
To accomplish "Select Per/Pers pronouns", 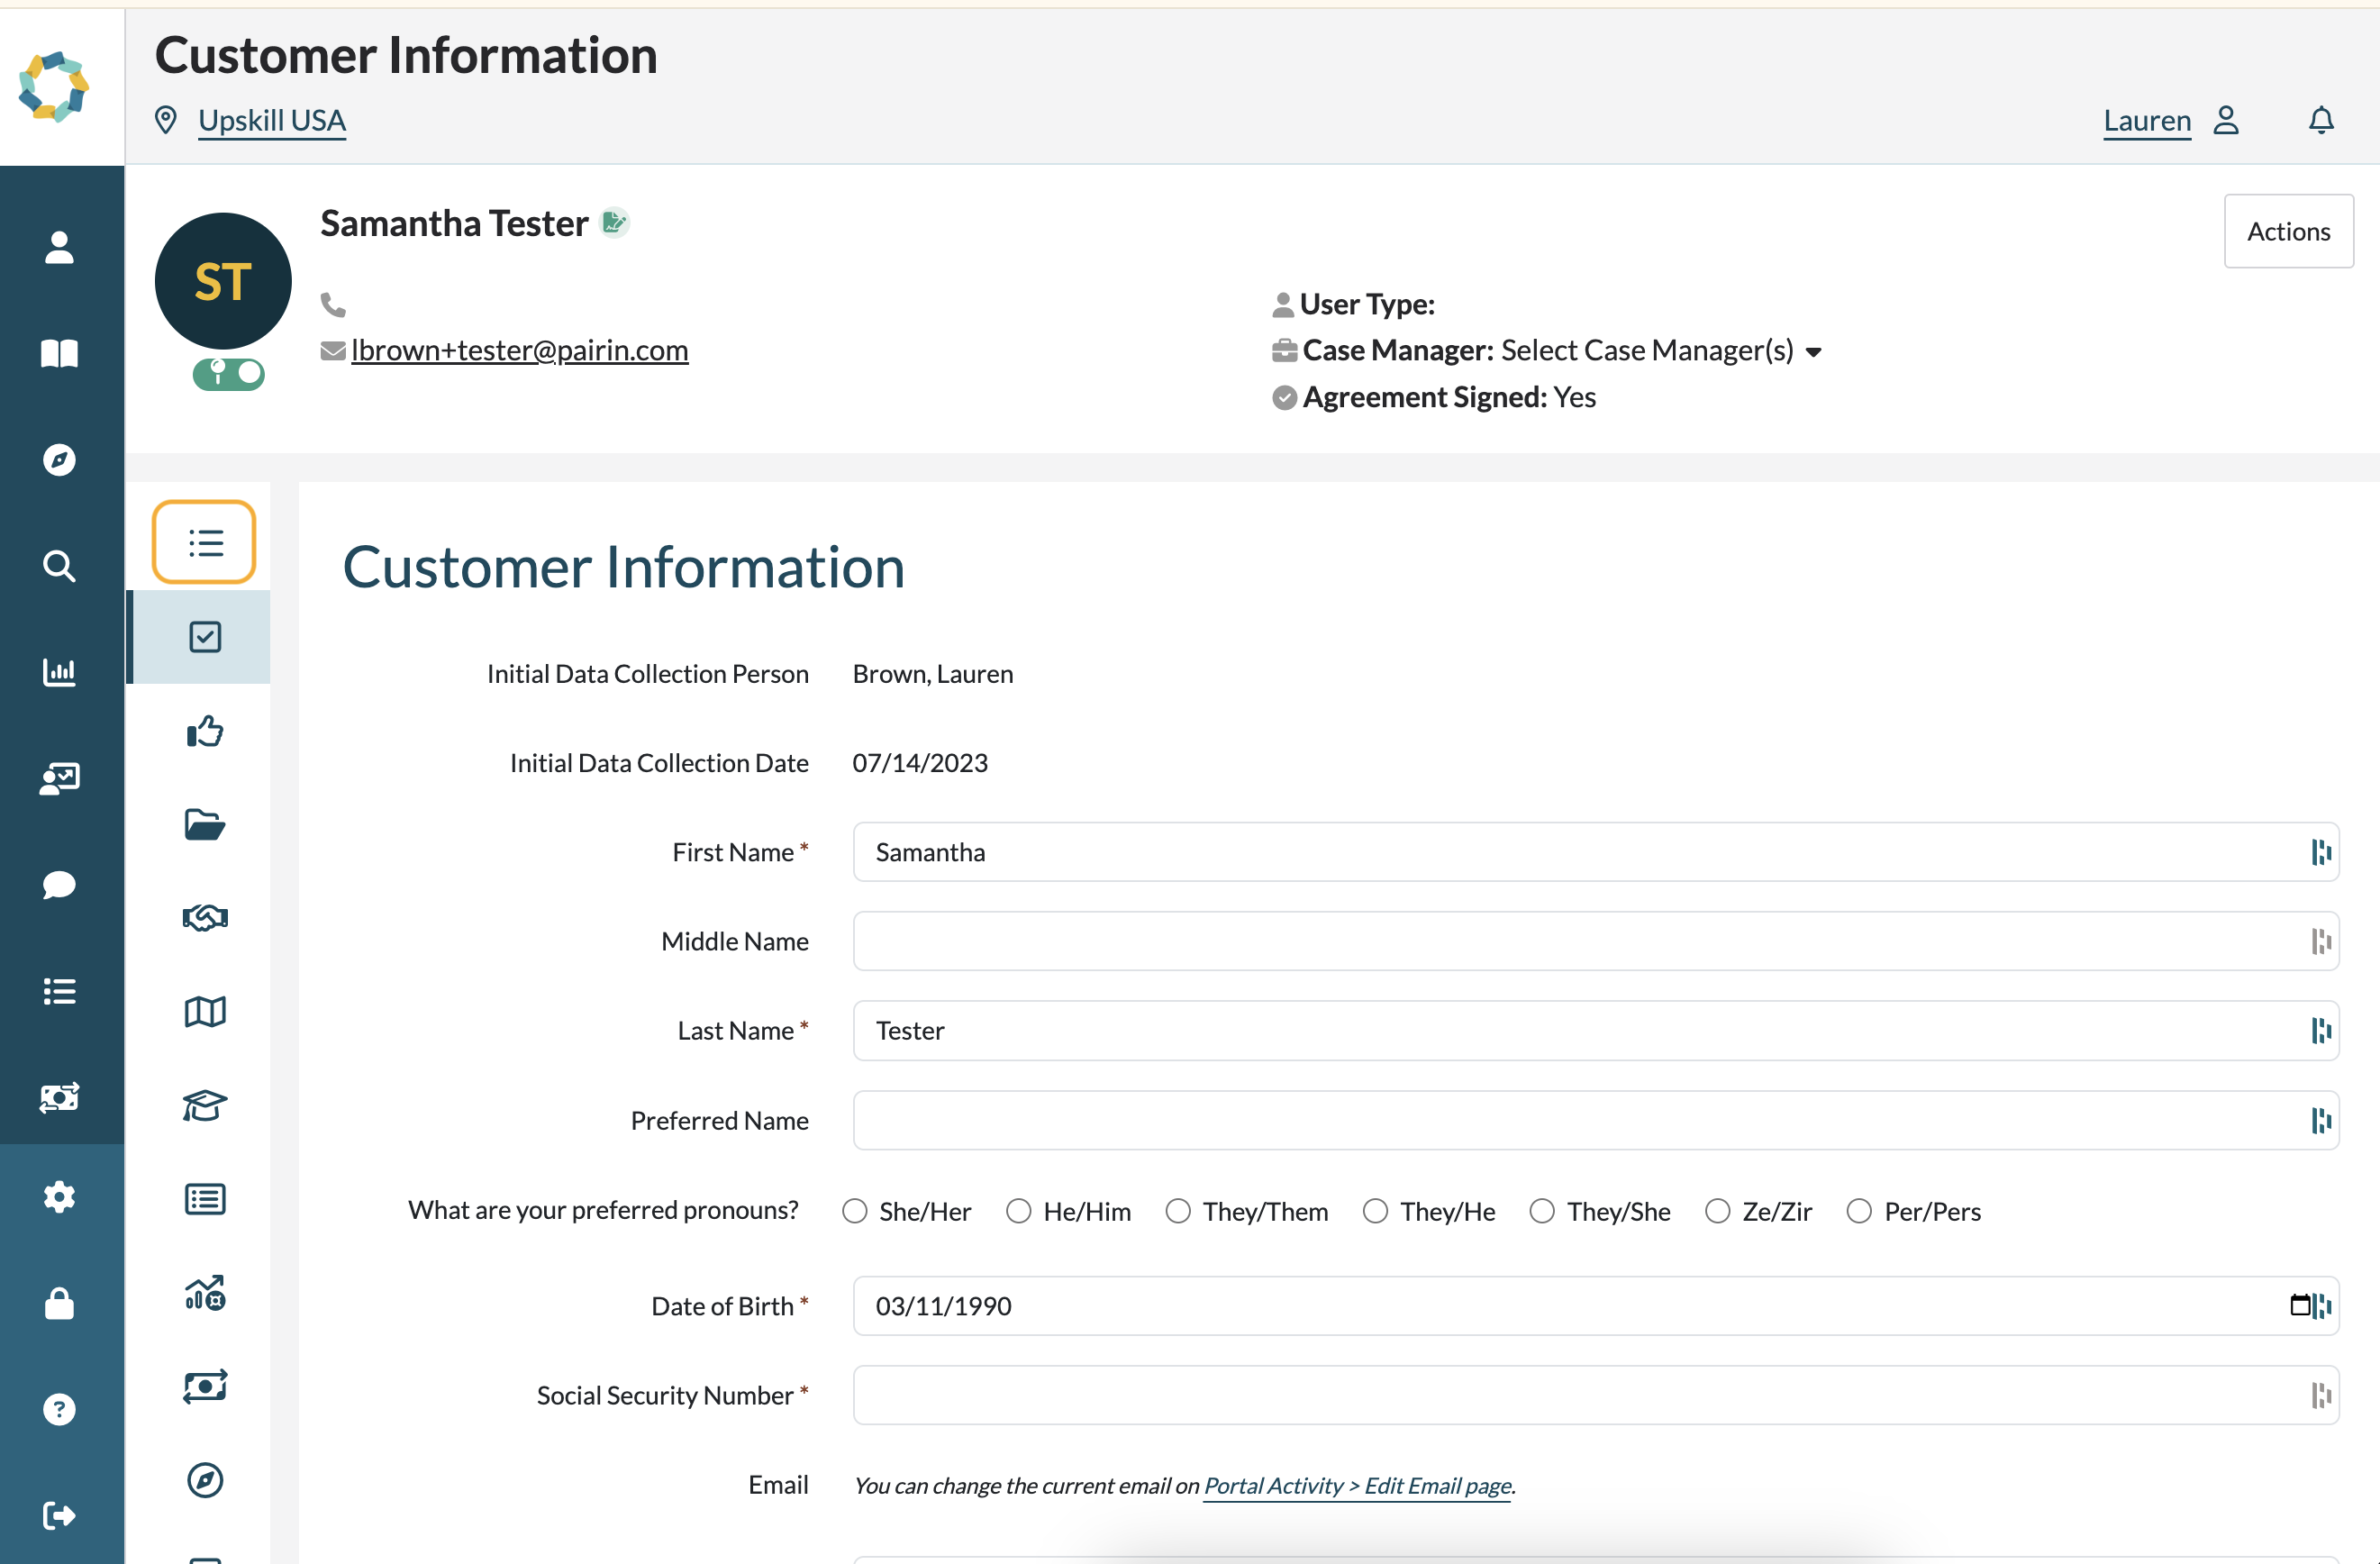I will pos(1859,1211).
